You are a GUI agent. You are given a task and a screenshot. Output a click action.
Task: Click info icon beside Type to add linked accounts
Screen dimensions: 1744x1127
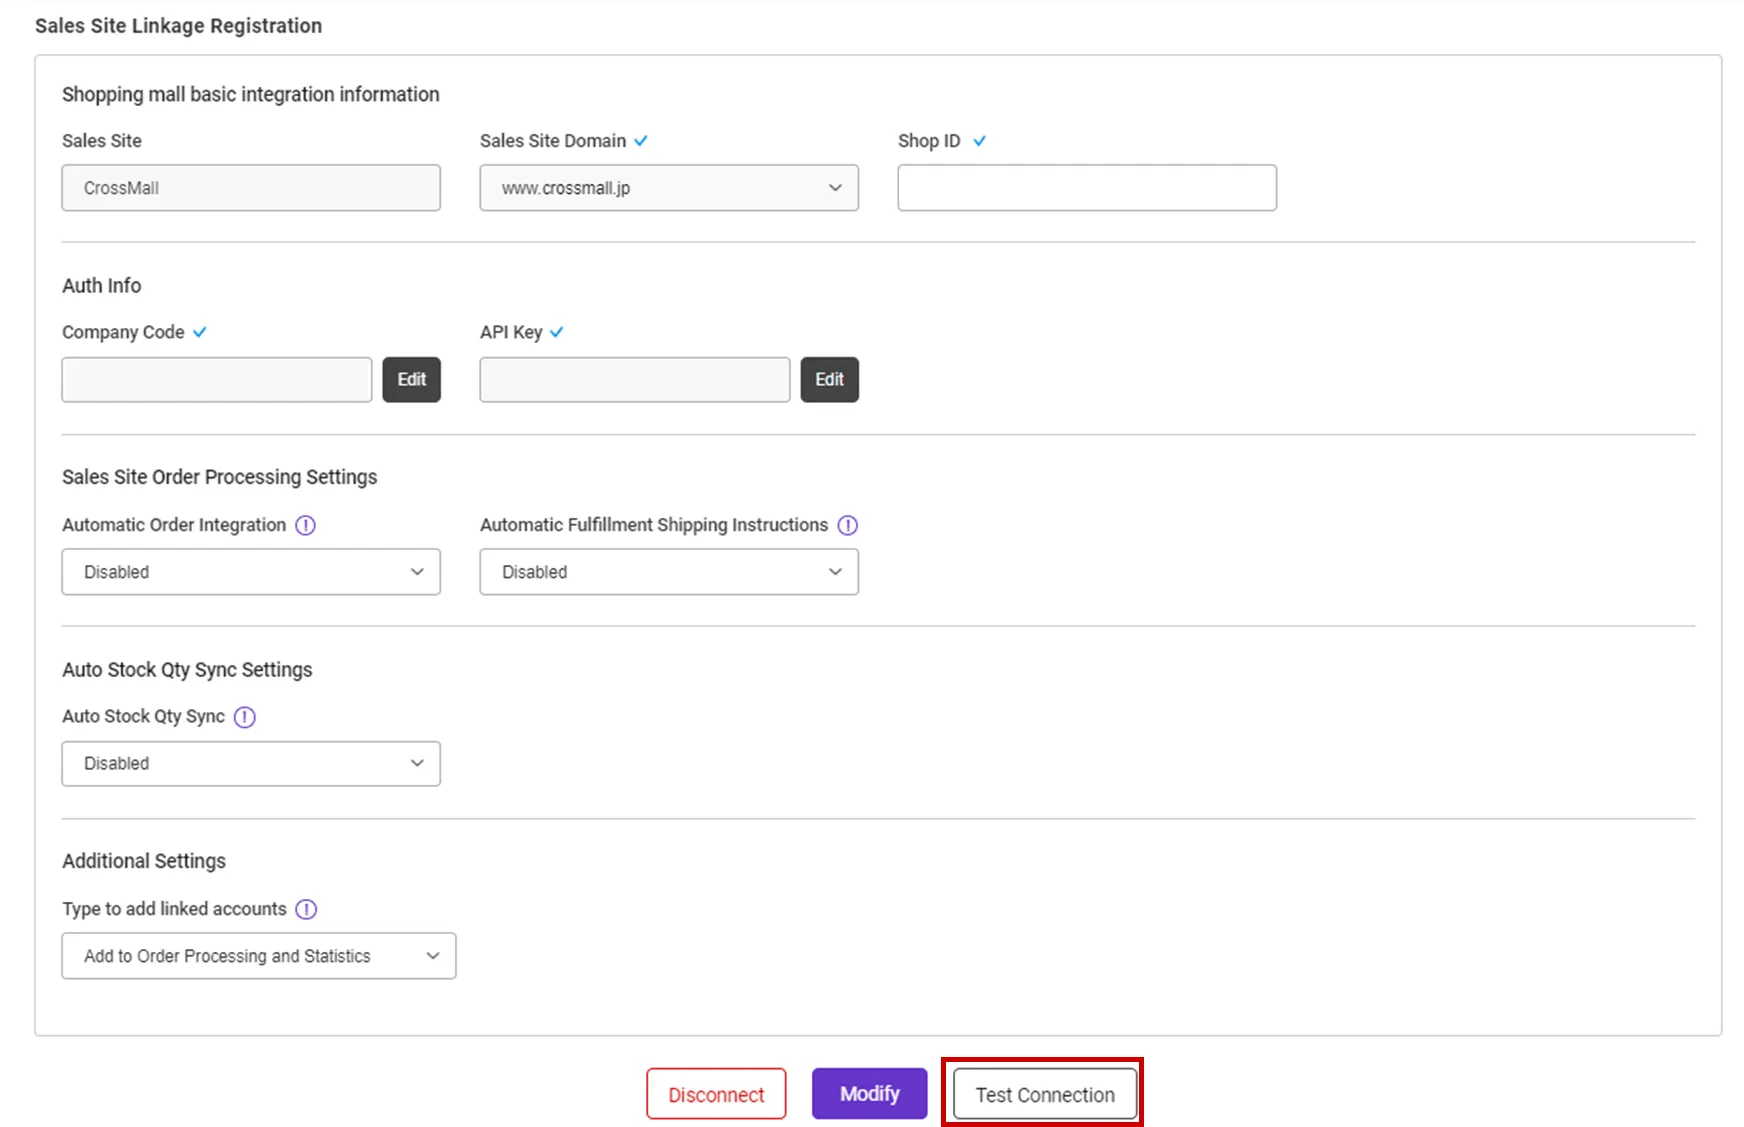pyautogui.click(x=307, y=909)
